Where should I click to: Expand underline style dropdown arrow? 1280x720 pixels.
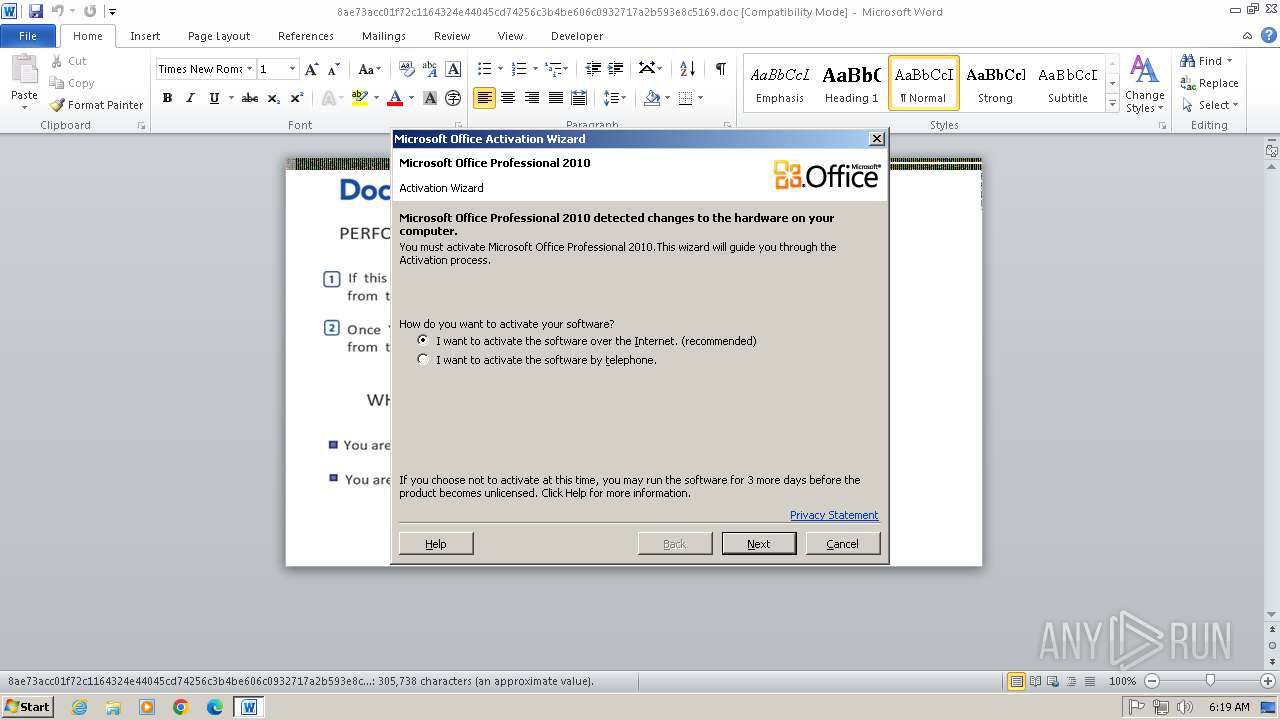click(231, 98)
